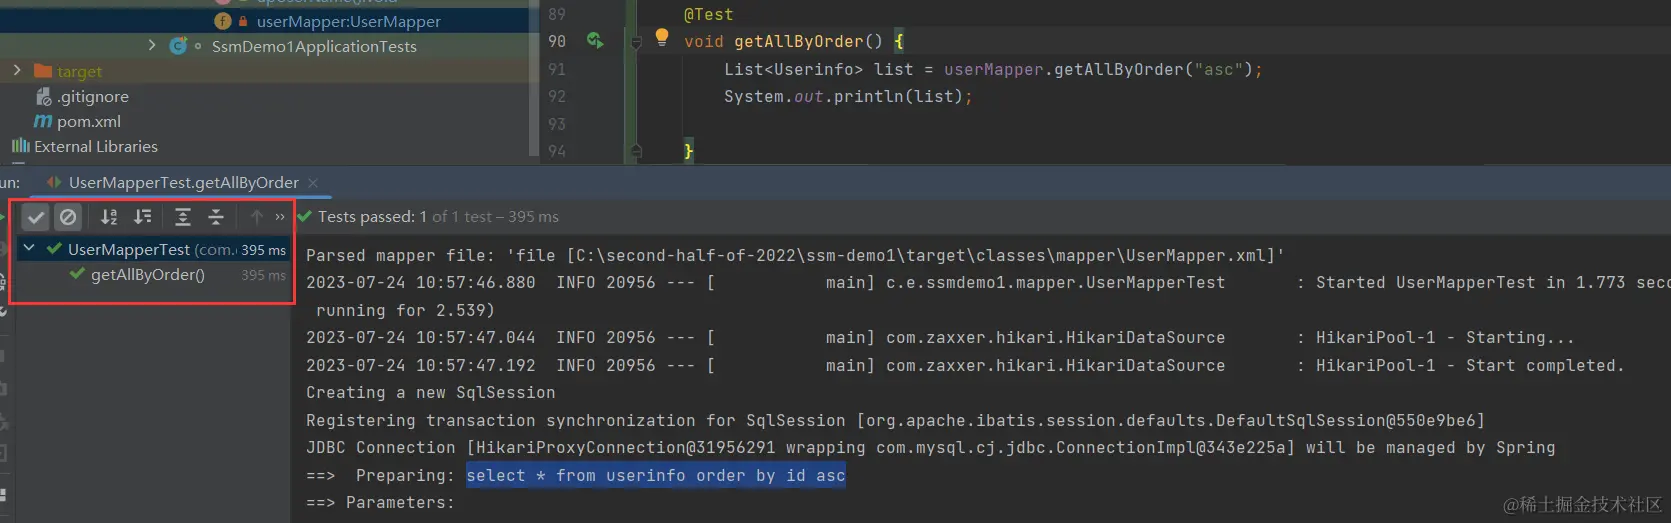Select the target folder
The width and height of the screenshot is (1671, 523).
click(x=79, y=72)
